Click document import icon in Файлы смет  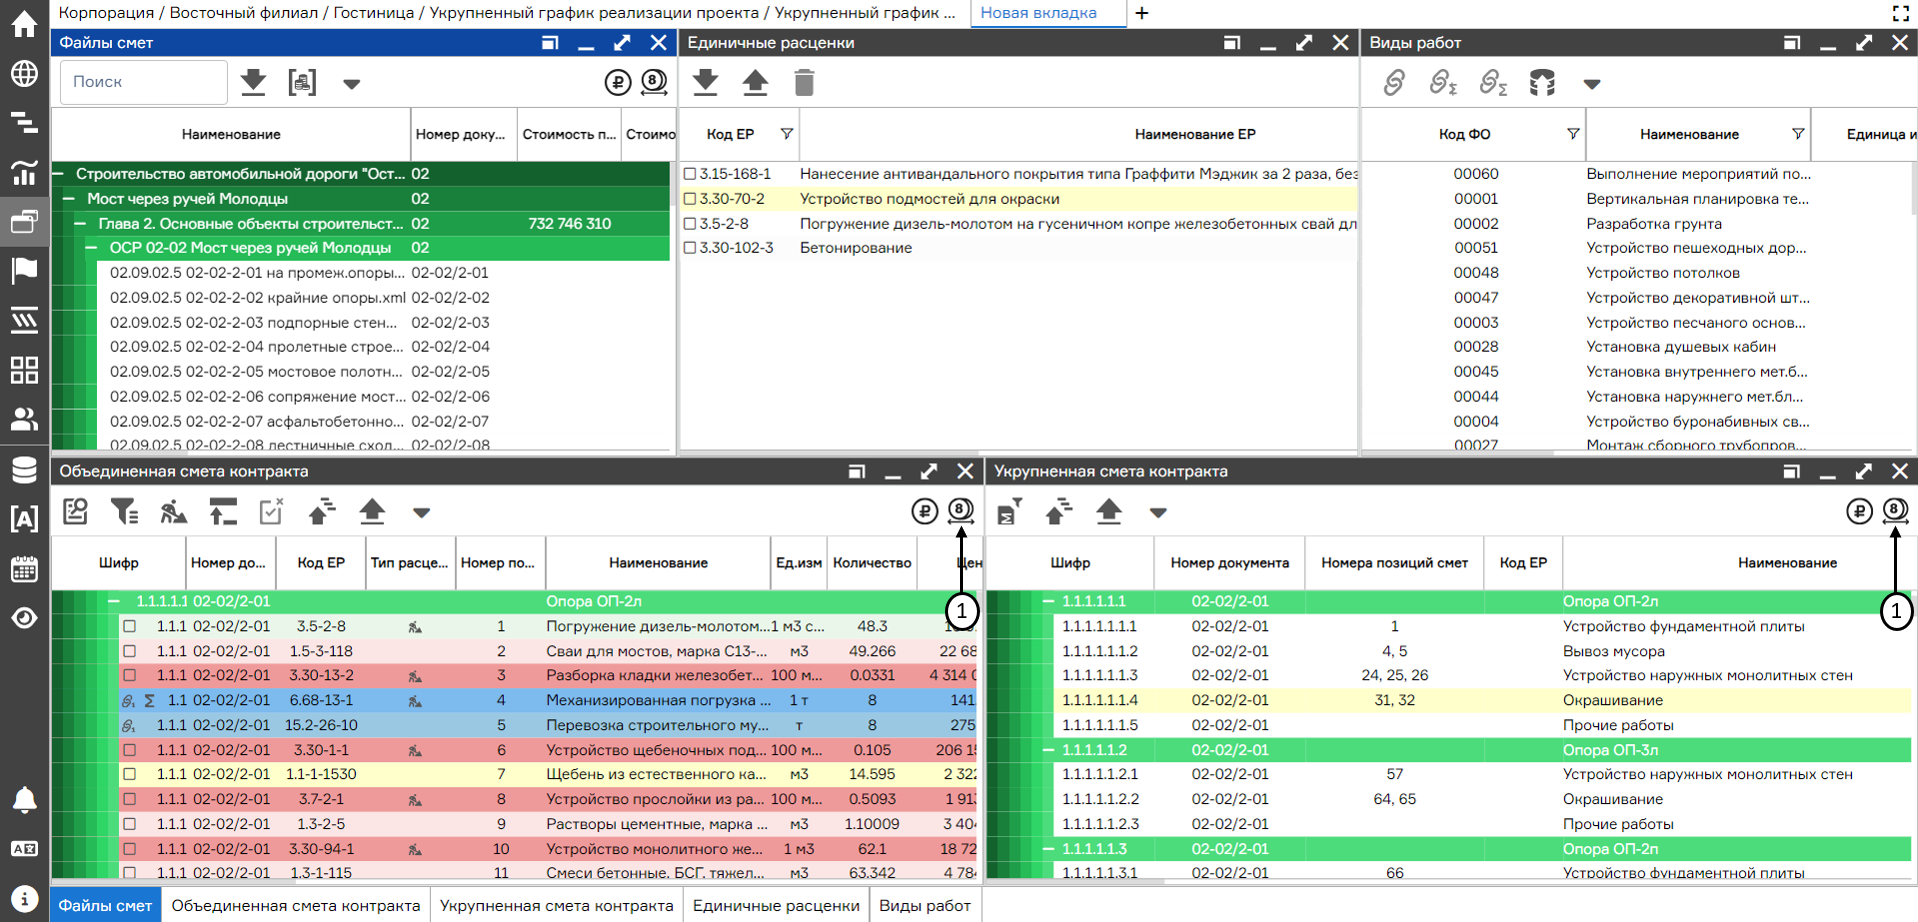click(x=302, y=82)
